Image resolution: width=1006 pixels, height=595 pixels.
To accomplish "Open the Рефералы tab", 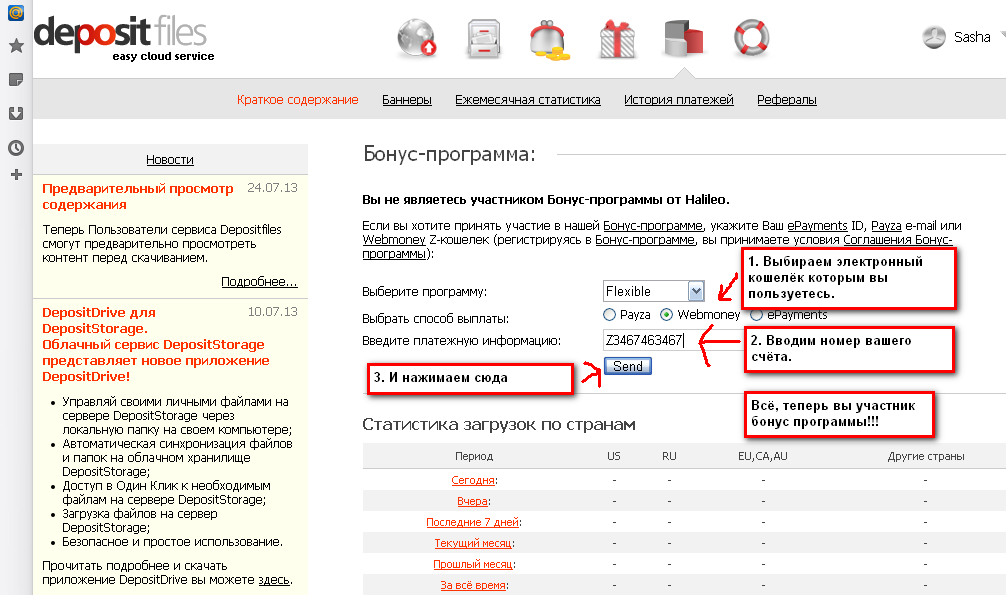I will (787, 99).
